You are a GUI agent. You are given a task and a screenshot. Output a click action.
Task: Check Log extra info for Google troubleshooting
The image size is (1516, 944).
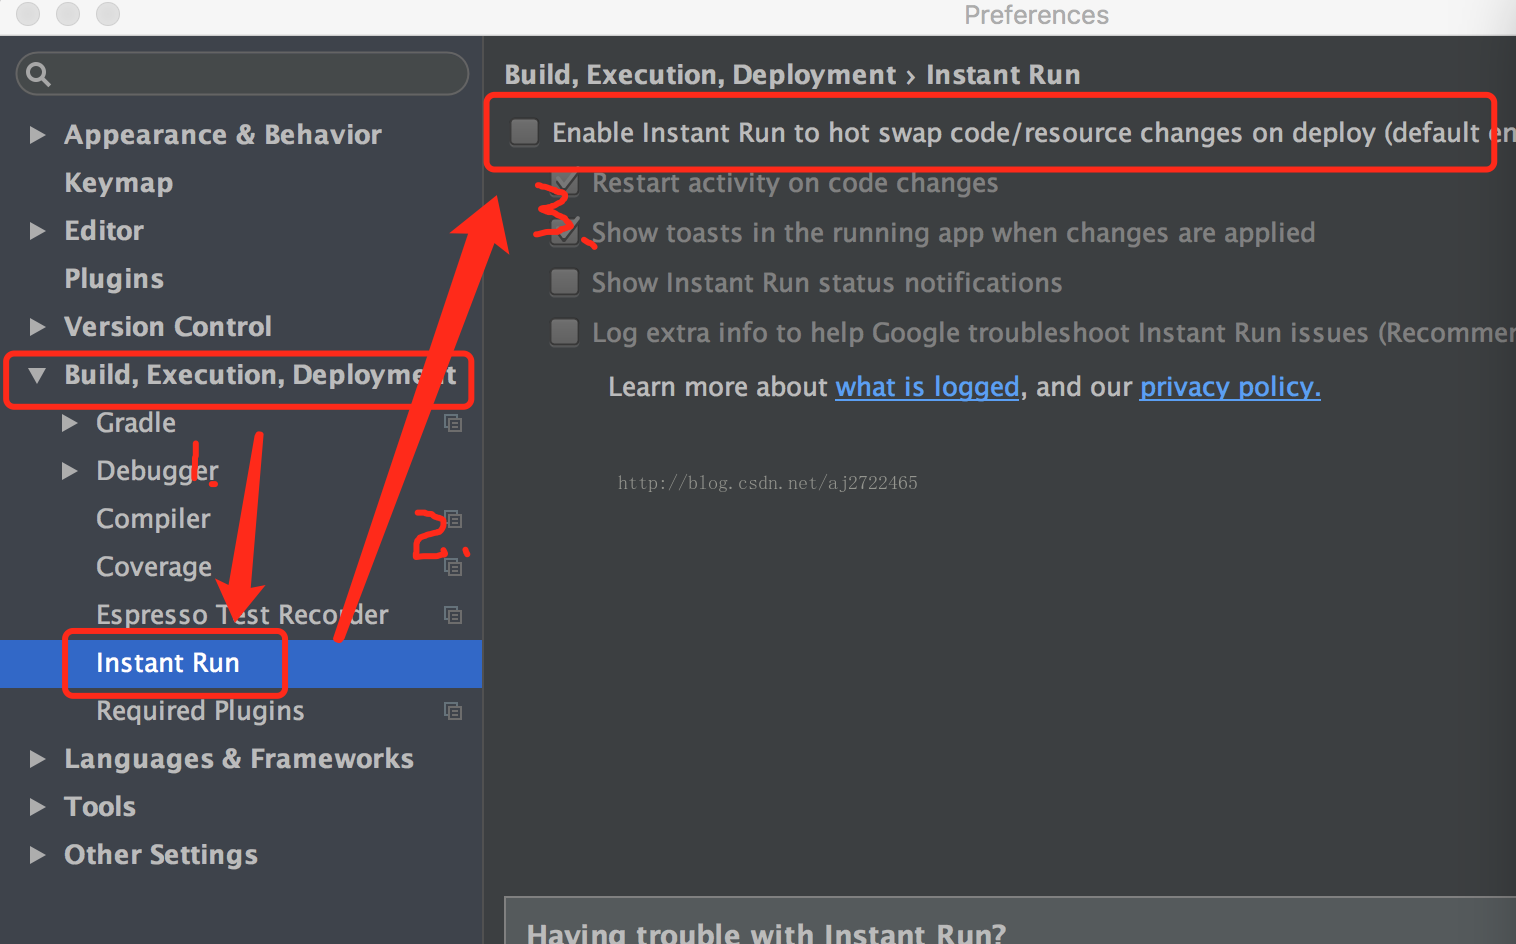[x=565, y=333]
